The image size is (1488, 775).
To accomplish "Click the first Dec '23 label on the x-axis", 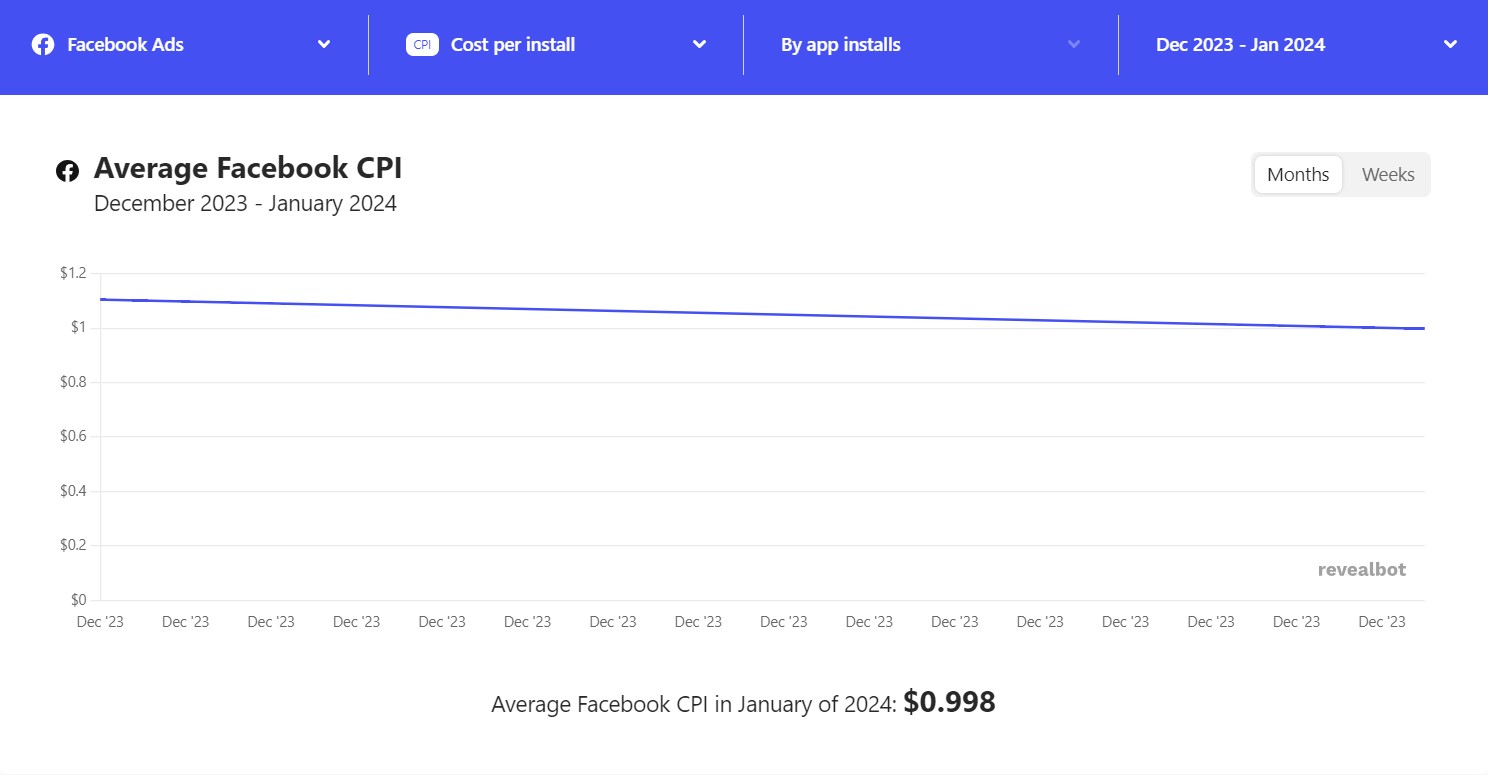I will pyautogui.click(x=99, y=621).
